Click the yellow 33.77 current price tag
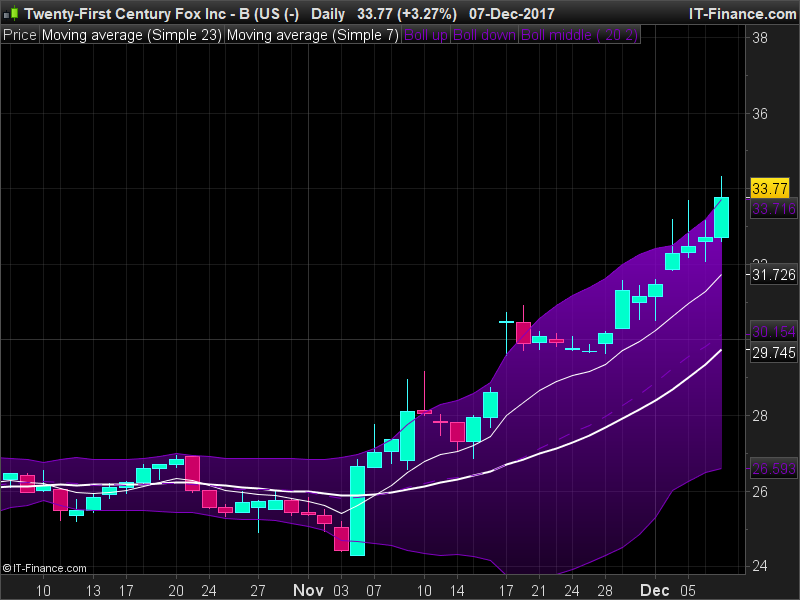 [x=770, y=188]
